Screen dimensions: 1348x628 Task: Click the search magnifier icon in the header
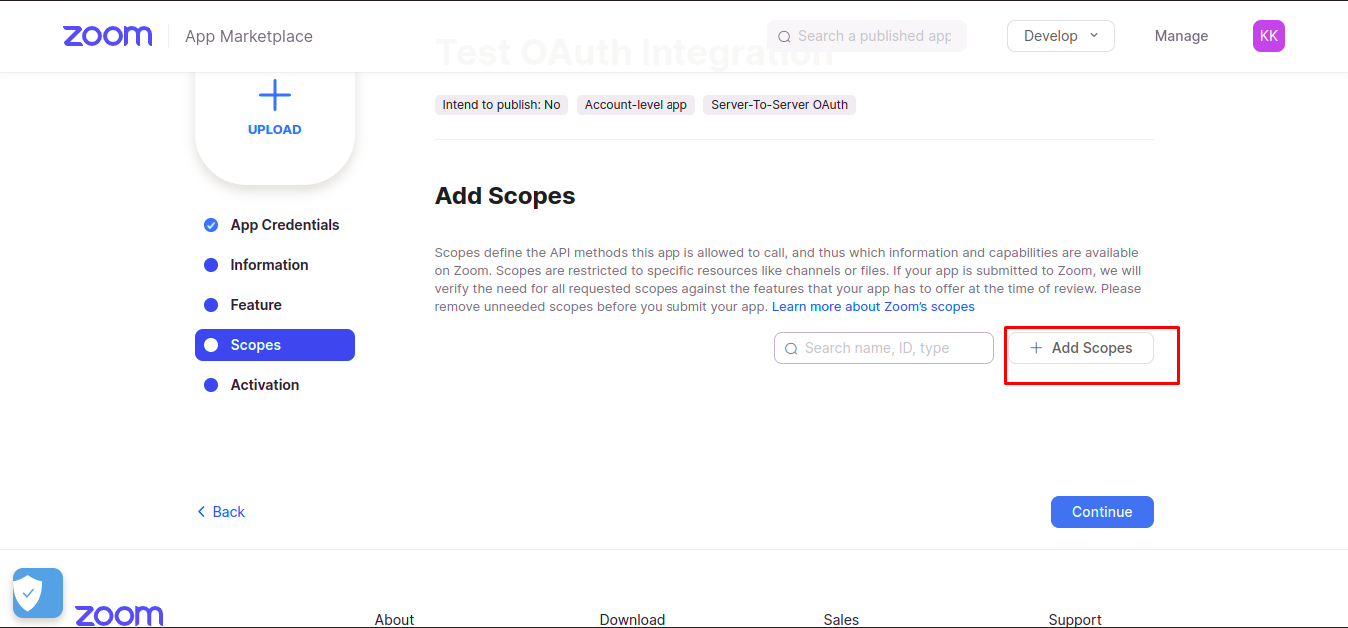click(x=785, y=36)
